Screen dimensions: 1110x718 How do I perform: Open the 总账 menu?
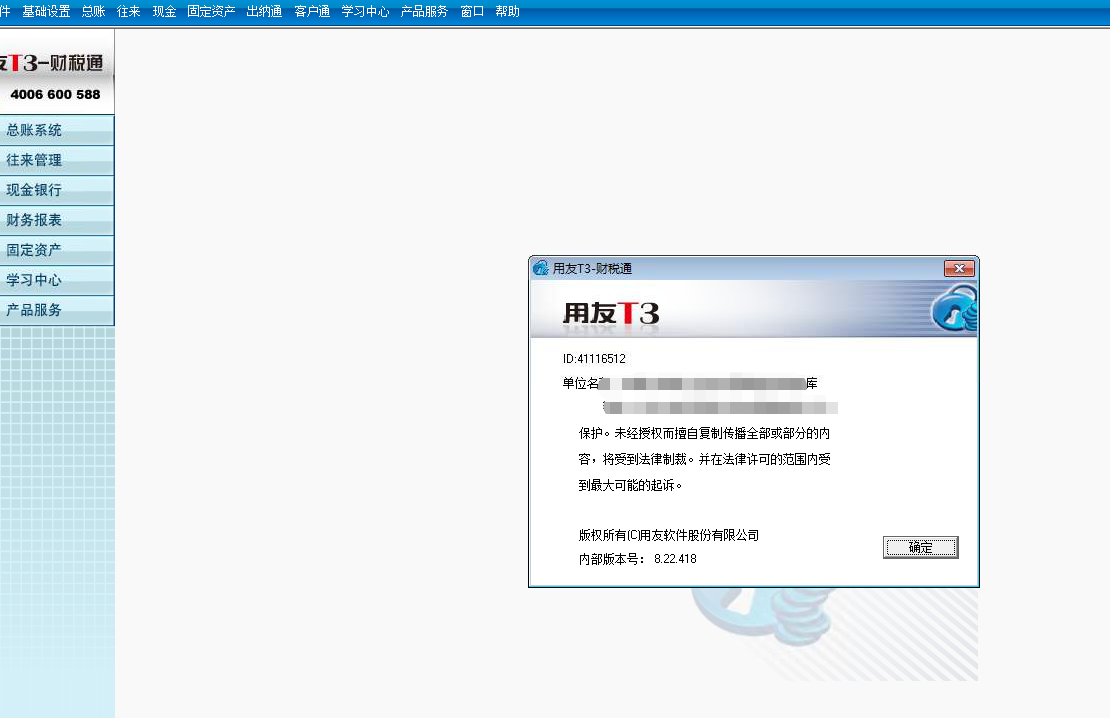tap(93, 11)
